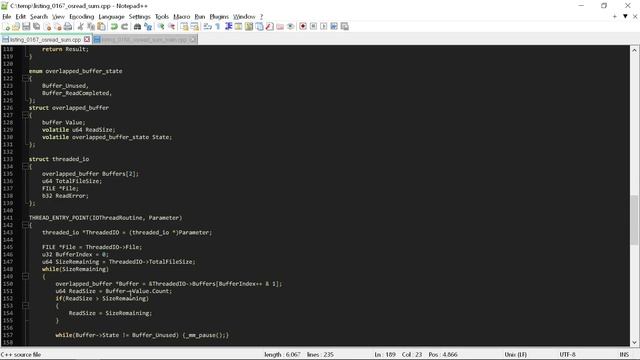Save the current file using Save icon
The image size is (640, 360).
[26, 27]
